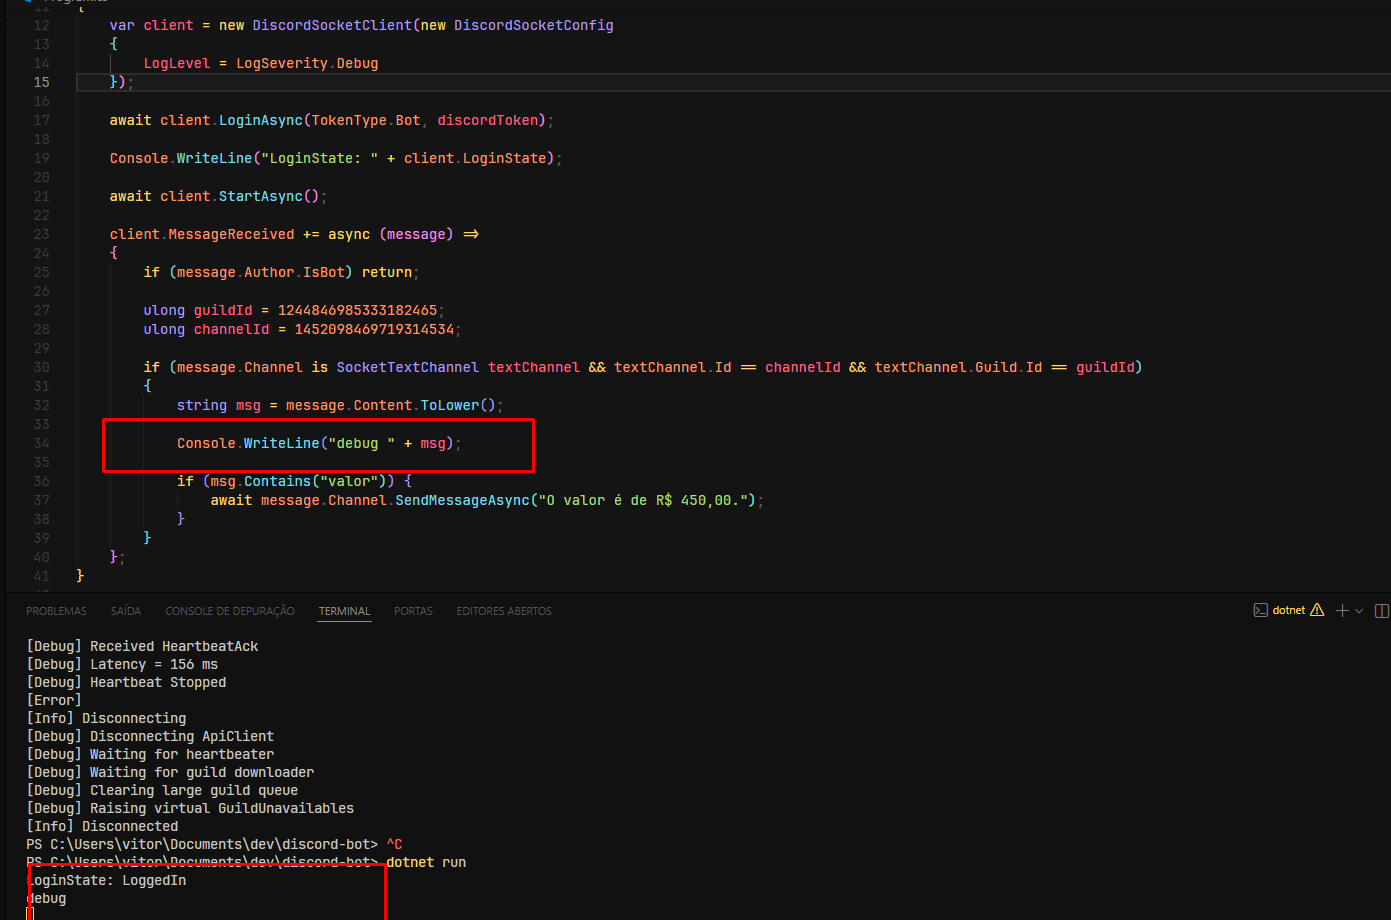This screenshot has width=1391, height=920.
Task: Click IsBot on line 25
Action: click(324, 272)
